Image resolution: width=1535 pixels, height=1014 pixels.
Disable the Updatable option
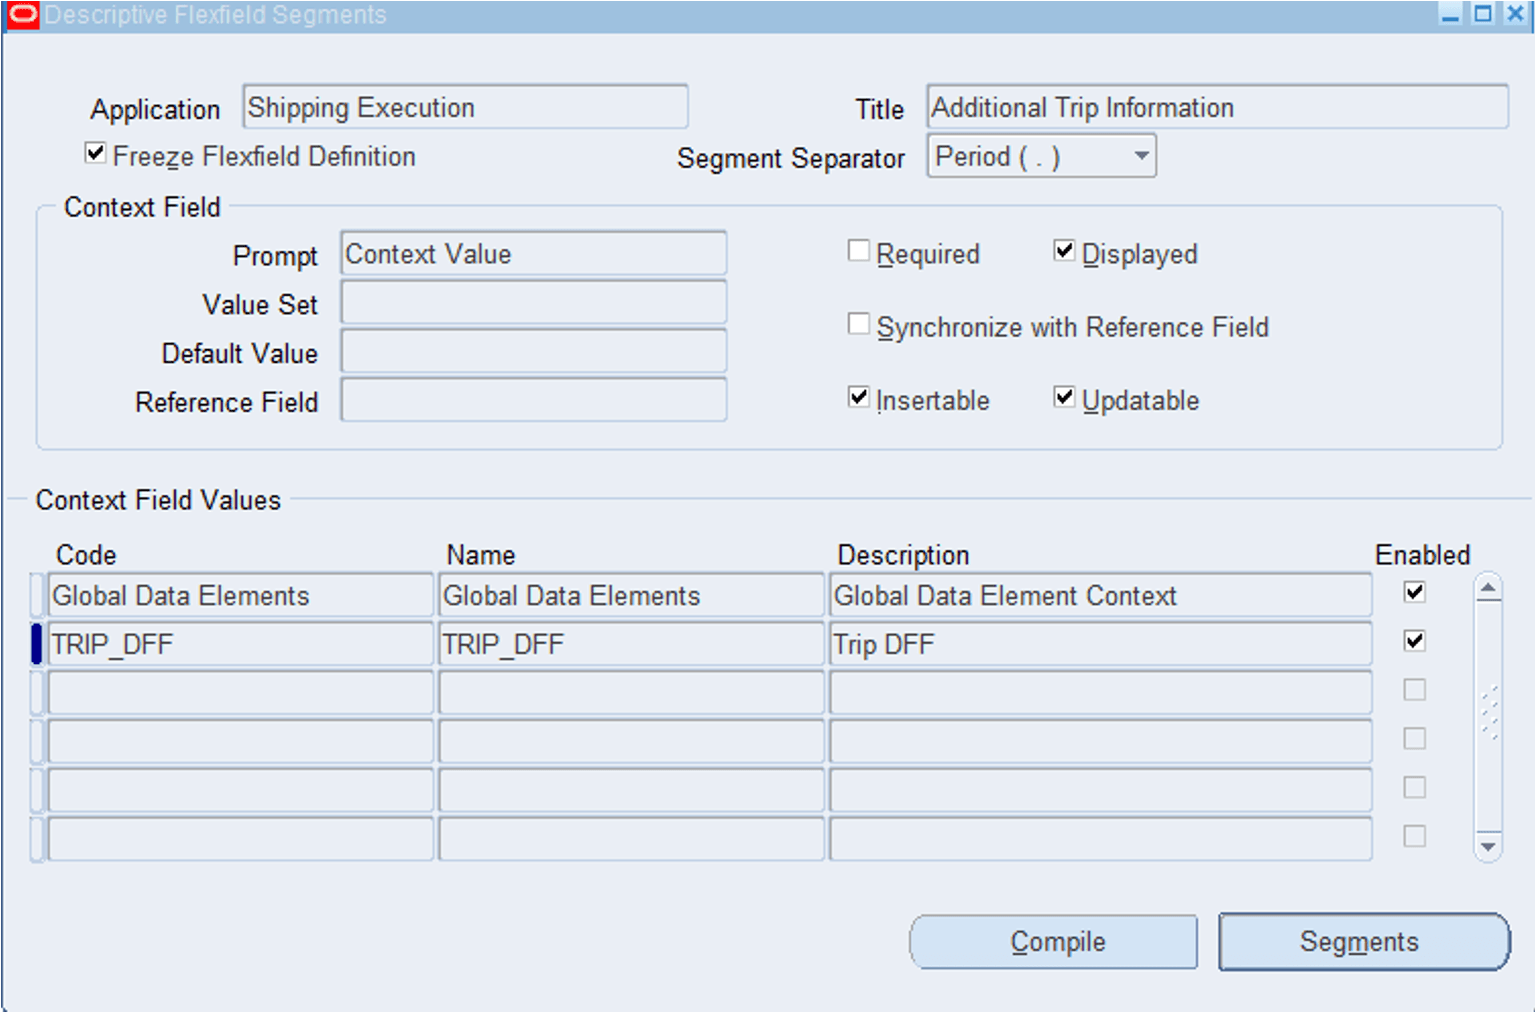tap(1064, 397)
